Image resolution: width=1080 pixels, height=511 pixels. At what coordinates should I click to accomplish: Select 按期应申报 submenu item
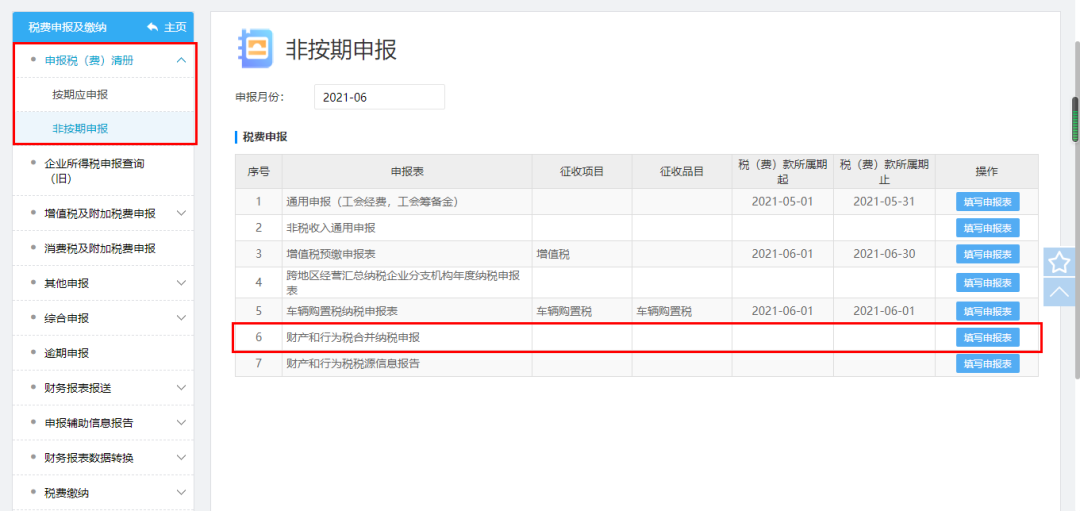pos(80,94)
